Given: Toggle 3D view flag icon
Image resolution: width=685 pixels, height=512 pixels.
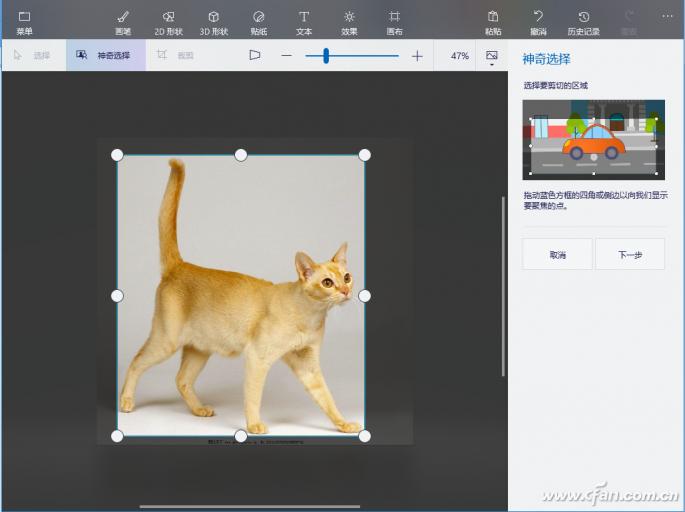Looking at the screenshot, I should click(x=255, y=56).
